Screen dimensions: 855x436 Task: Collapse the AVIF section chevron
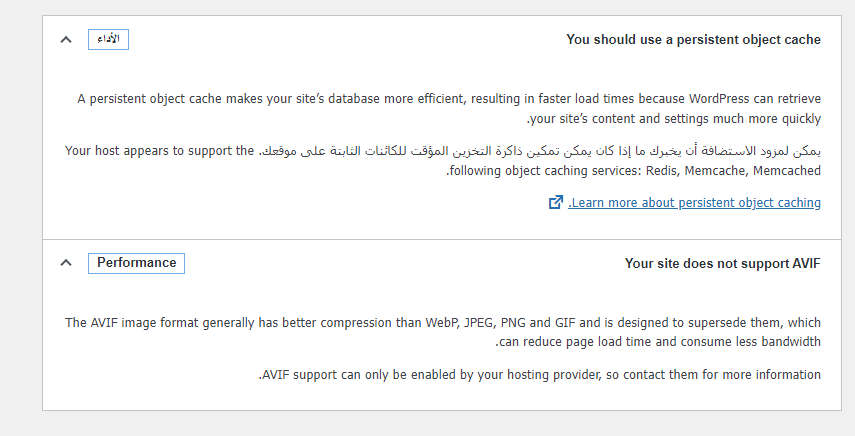66,263
